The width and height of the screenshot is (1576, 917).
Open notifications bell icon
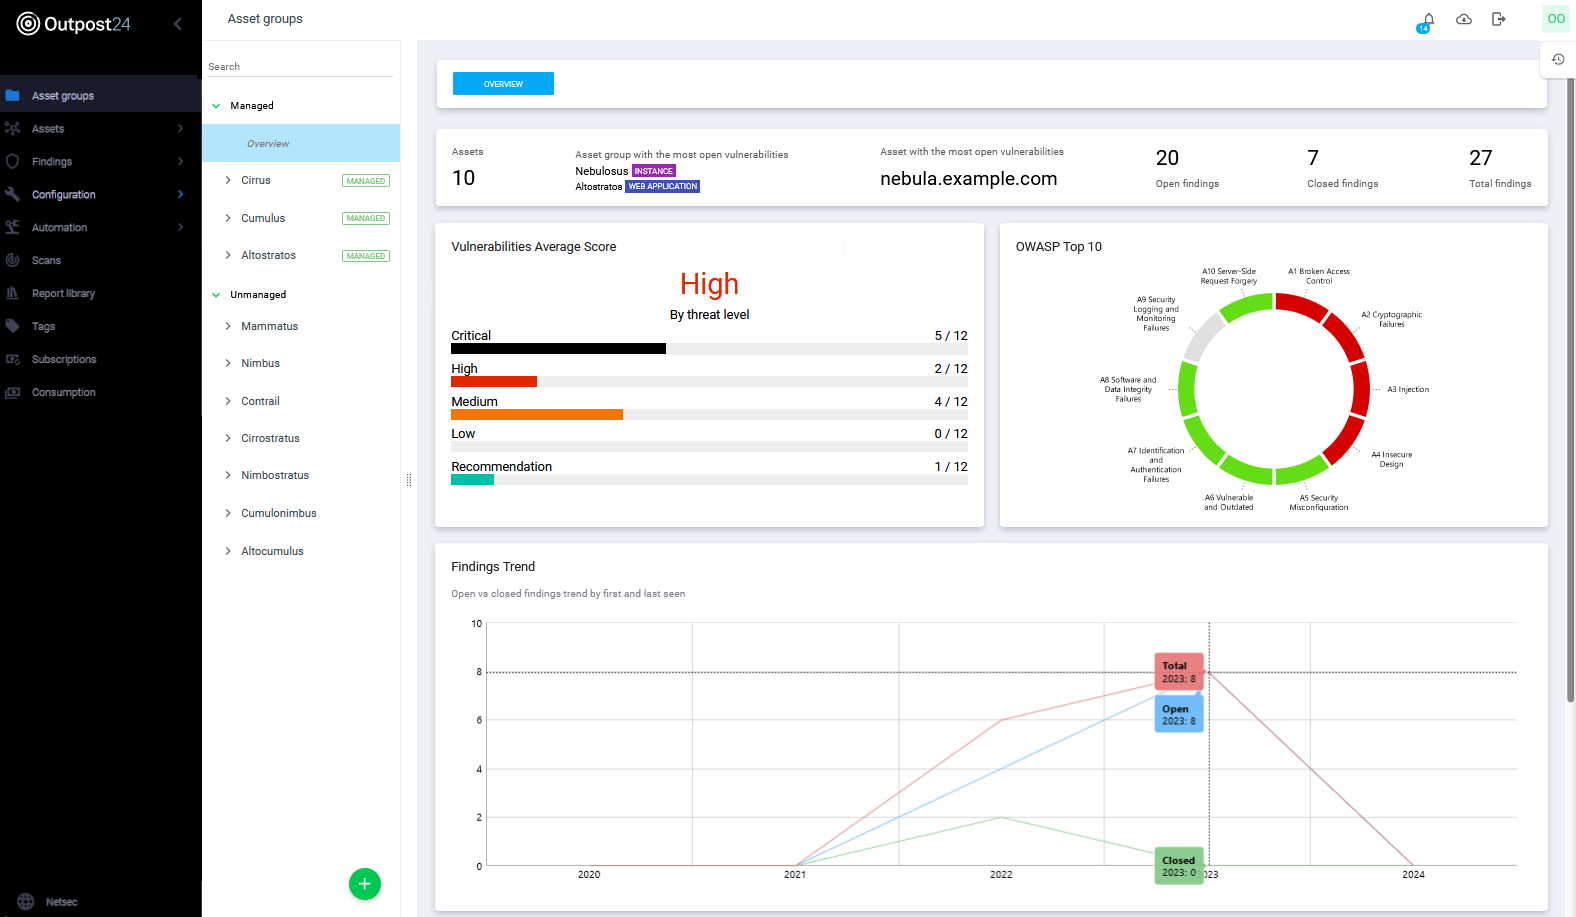point(1428,20)
